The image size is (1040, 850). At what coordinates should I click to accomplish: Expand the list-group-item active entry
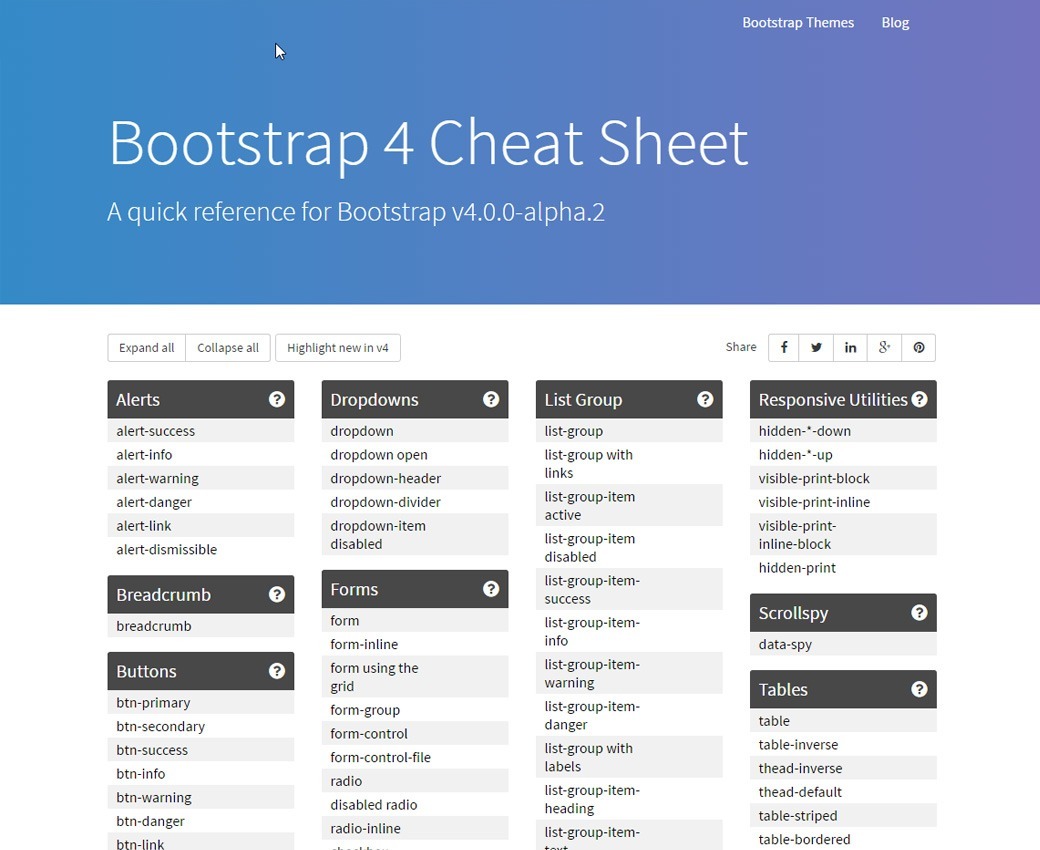coord(589,506)
